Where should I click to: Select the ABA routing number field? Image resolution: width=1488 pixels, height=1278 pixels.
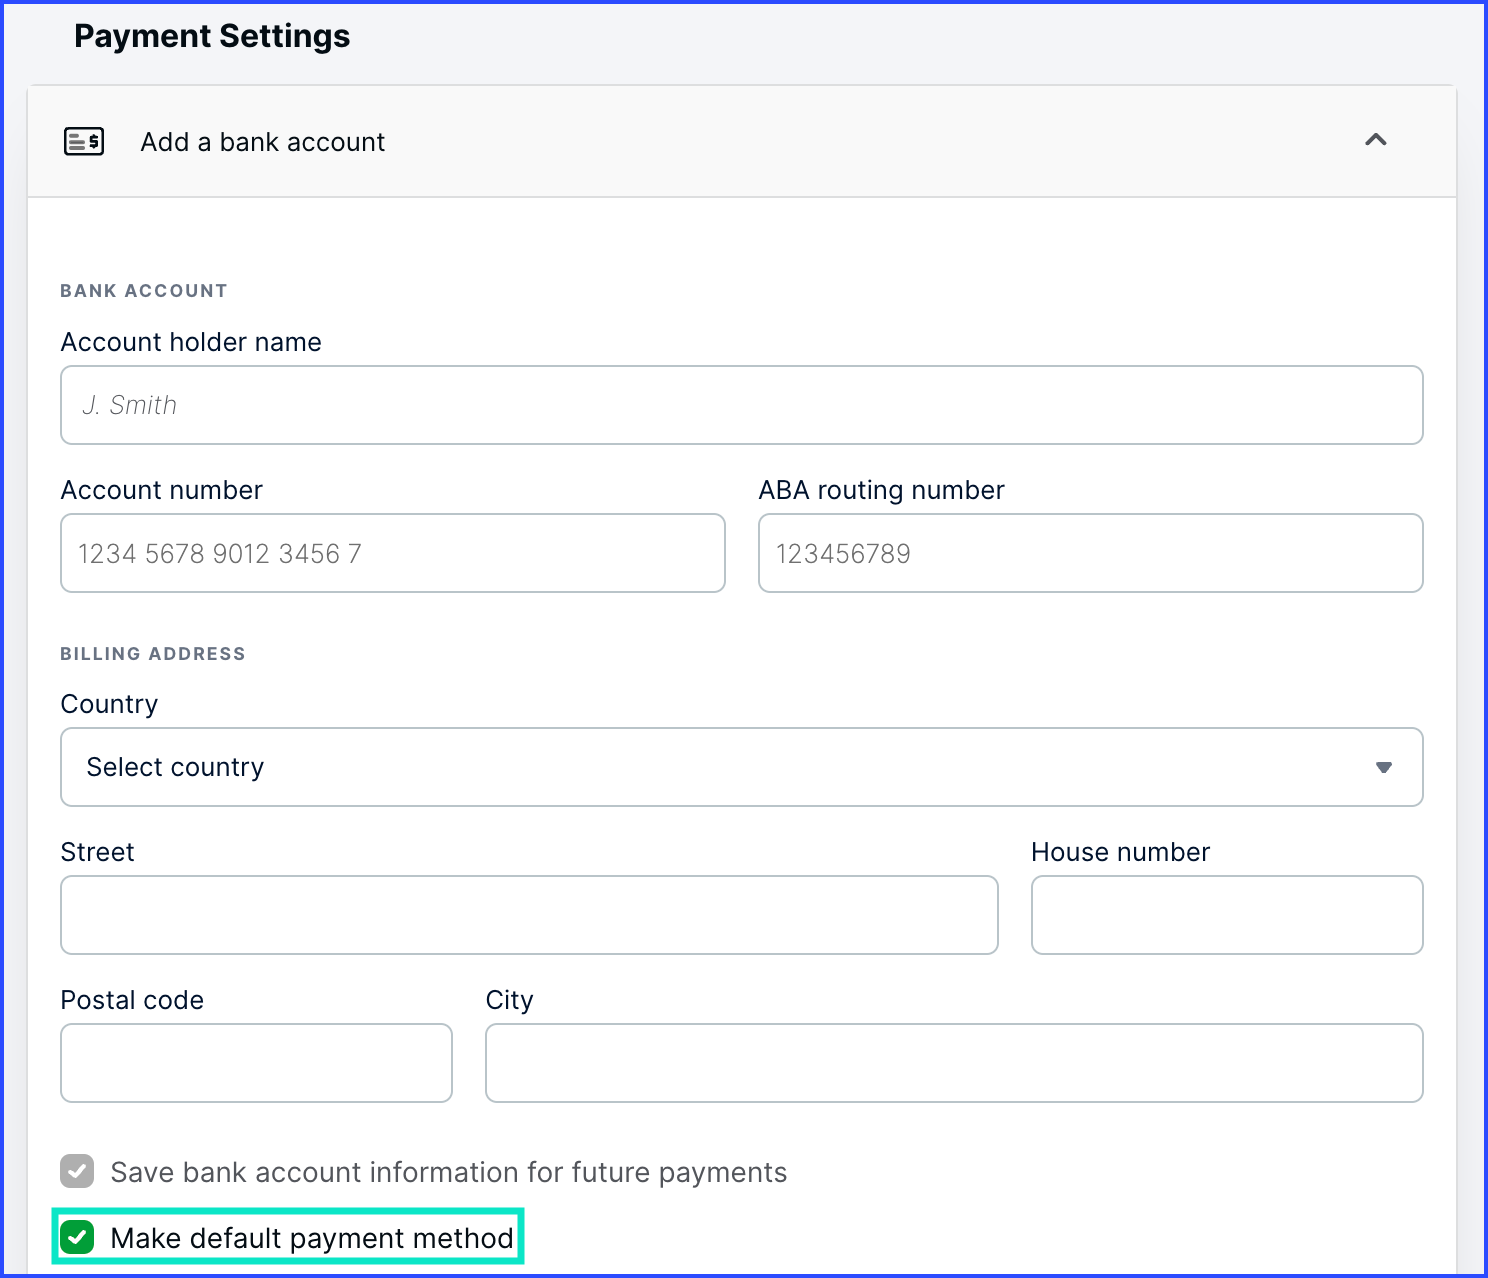click(1090, 553)
